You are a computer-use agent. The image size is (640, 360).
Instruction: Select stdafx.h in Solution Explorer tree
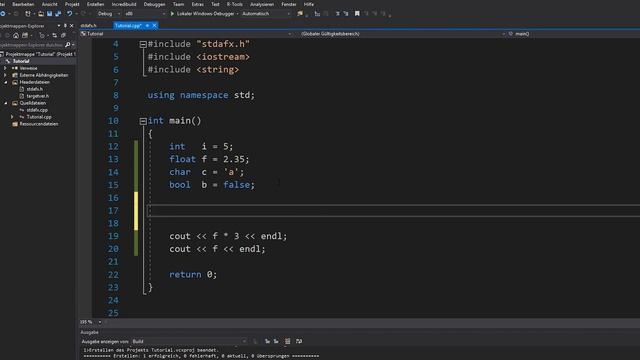34,89
